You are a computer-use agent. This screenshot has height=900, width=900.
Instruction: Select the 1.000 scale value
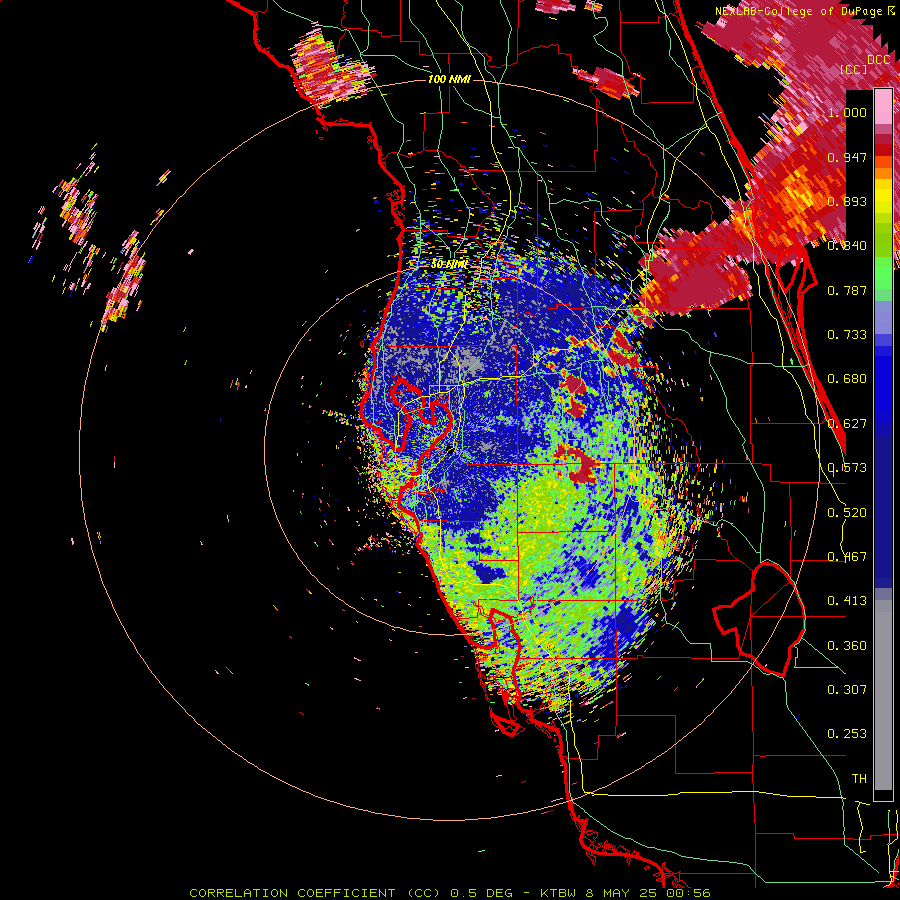(847, 112)
